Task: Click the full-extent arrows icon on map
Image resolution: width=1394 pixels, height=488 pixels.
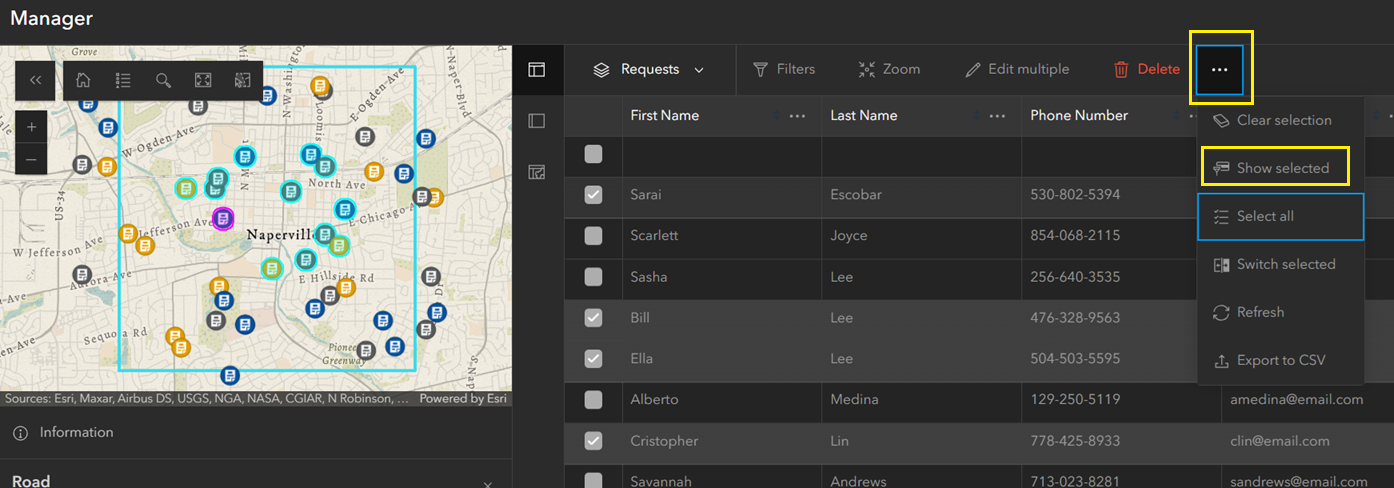Action: click(x=203, y=81)
